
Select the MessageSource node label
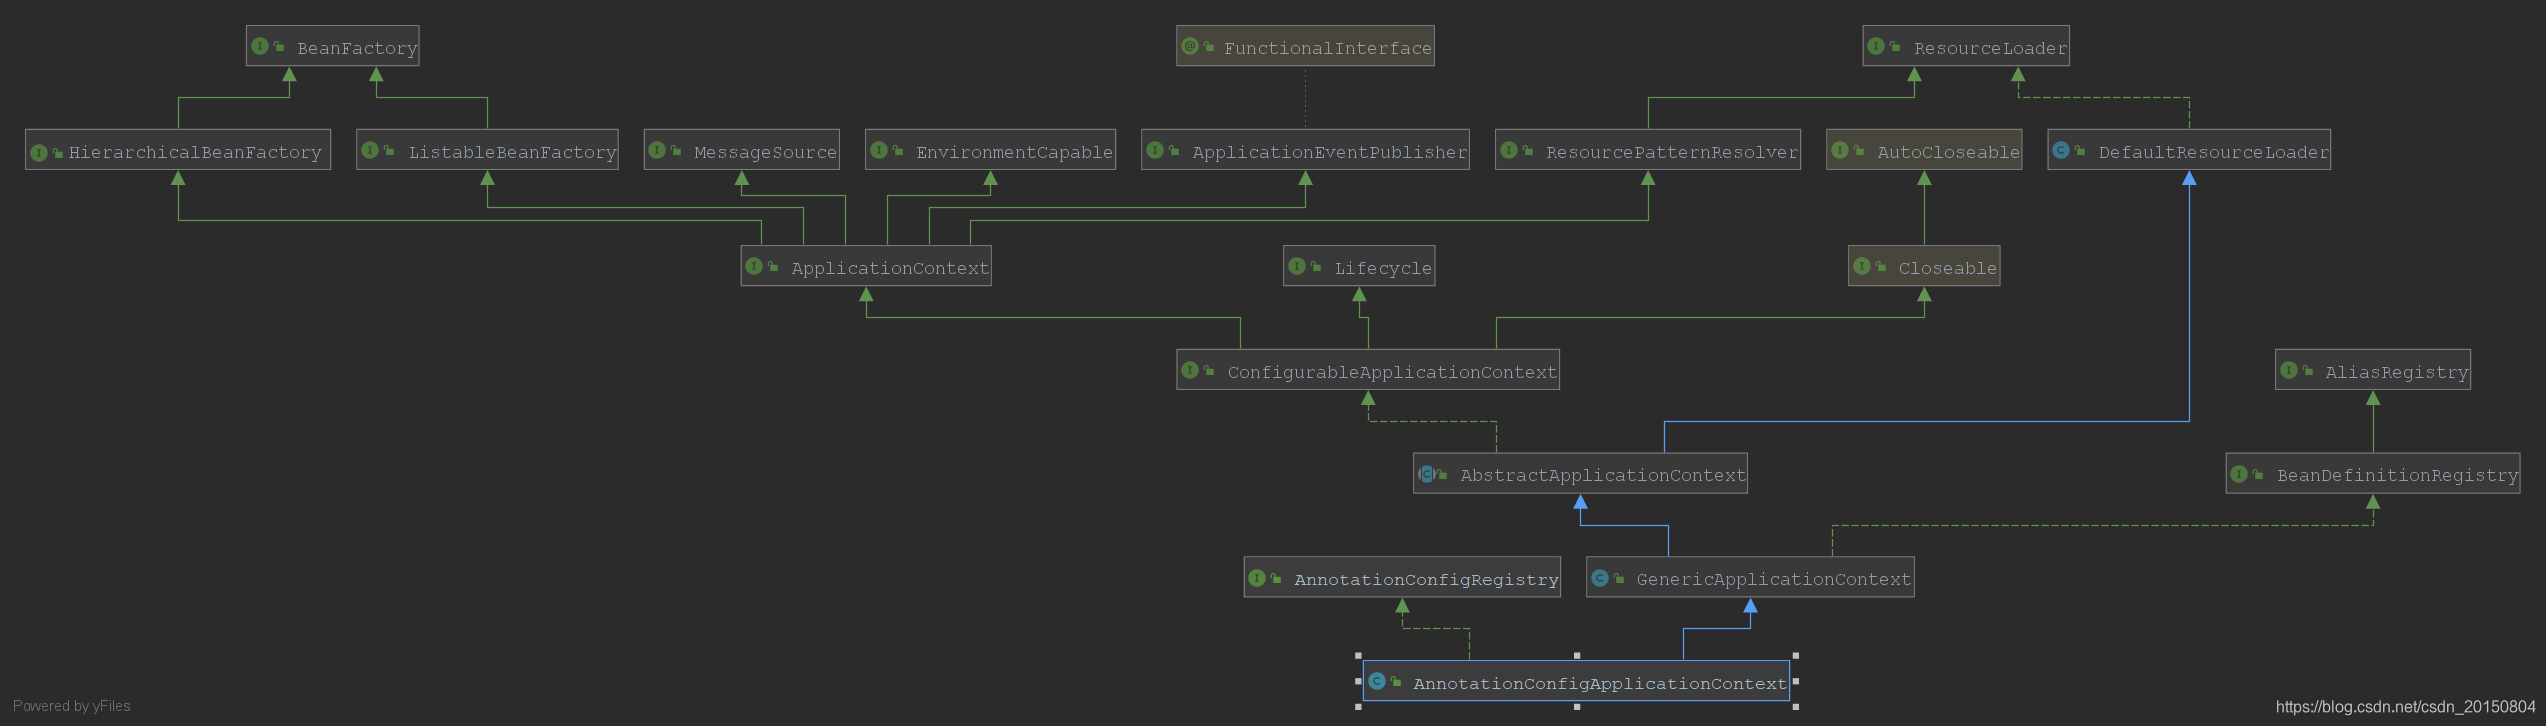pyautogui.click(x=765, y=152)
